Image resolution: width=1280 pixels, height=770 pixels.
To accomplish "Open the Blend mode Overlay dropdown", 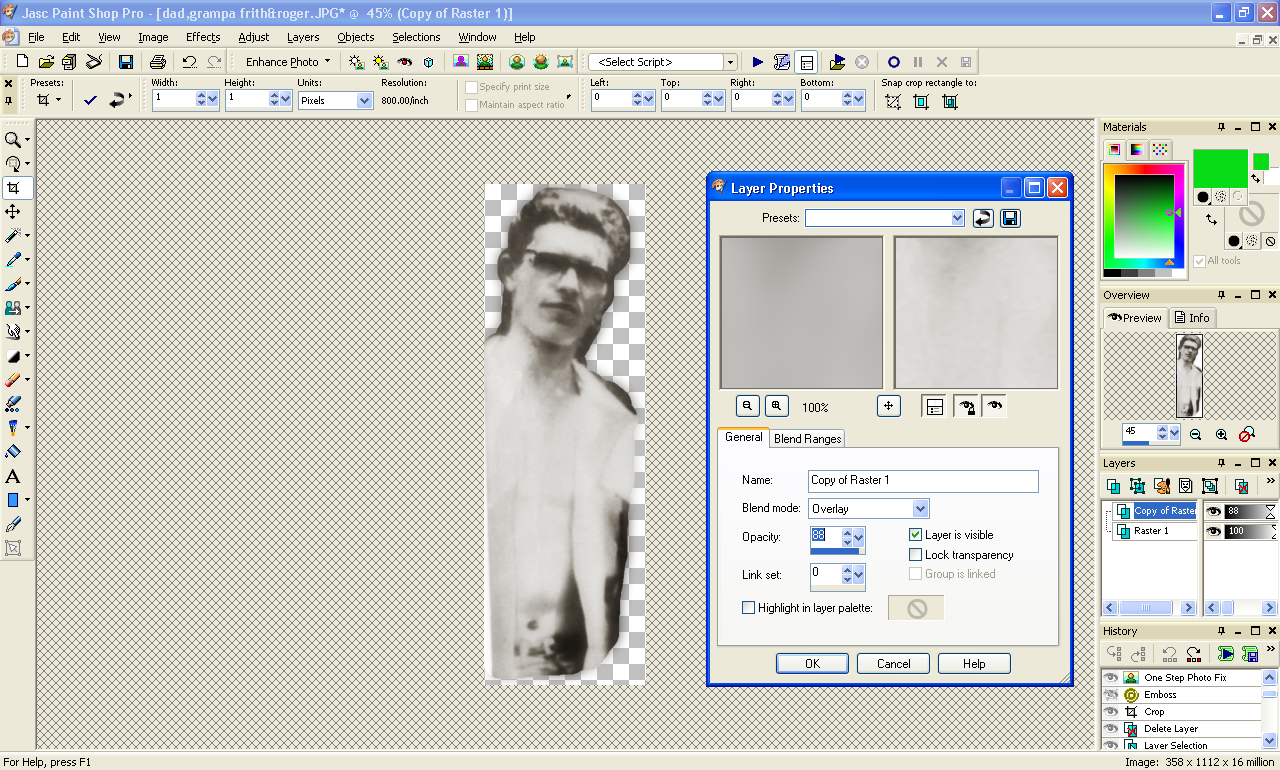I will pos(921,508).
